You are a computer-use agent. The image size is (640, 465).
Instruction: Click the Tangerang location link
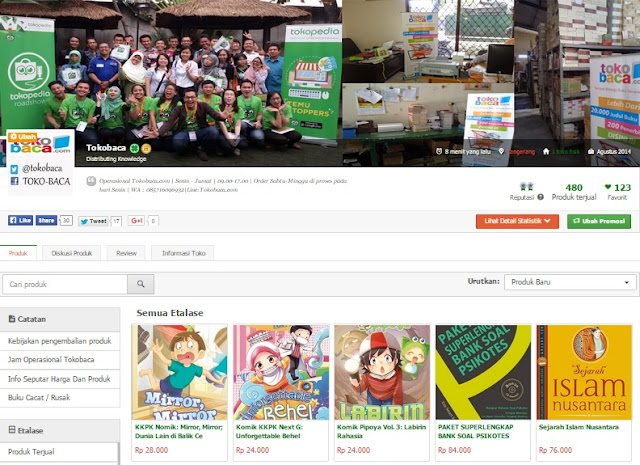pyautogui.click(x=521, y=151)
